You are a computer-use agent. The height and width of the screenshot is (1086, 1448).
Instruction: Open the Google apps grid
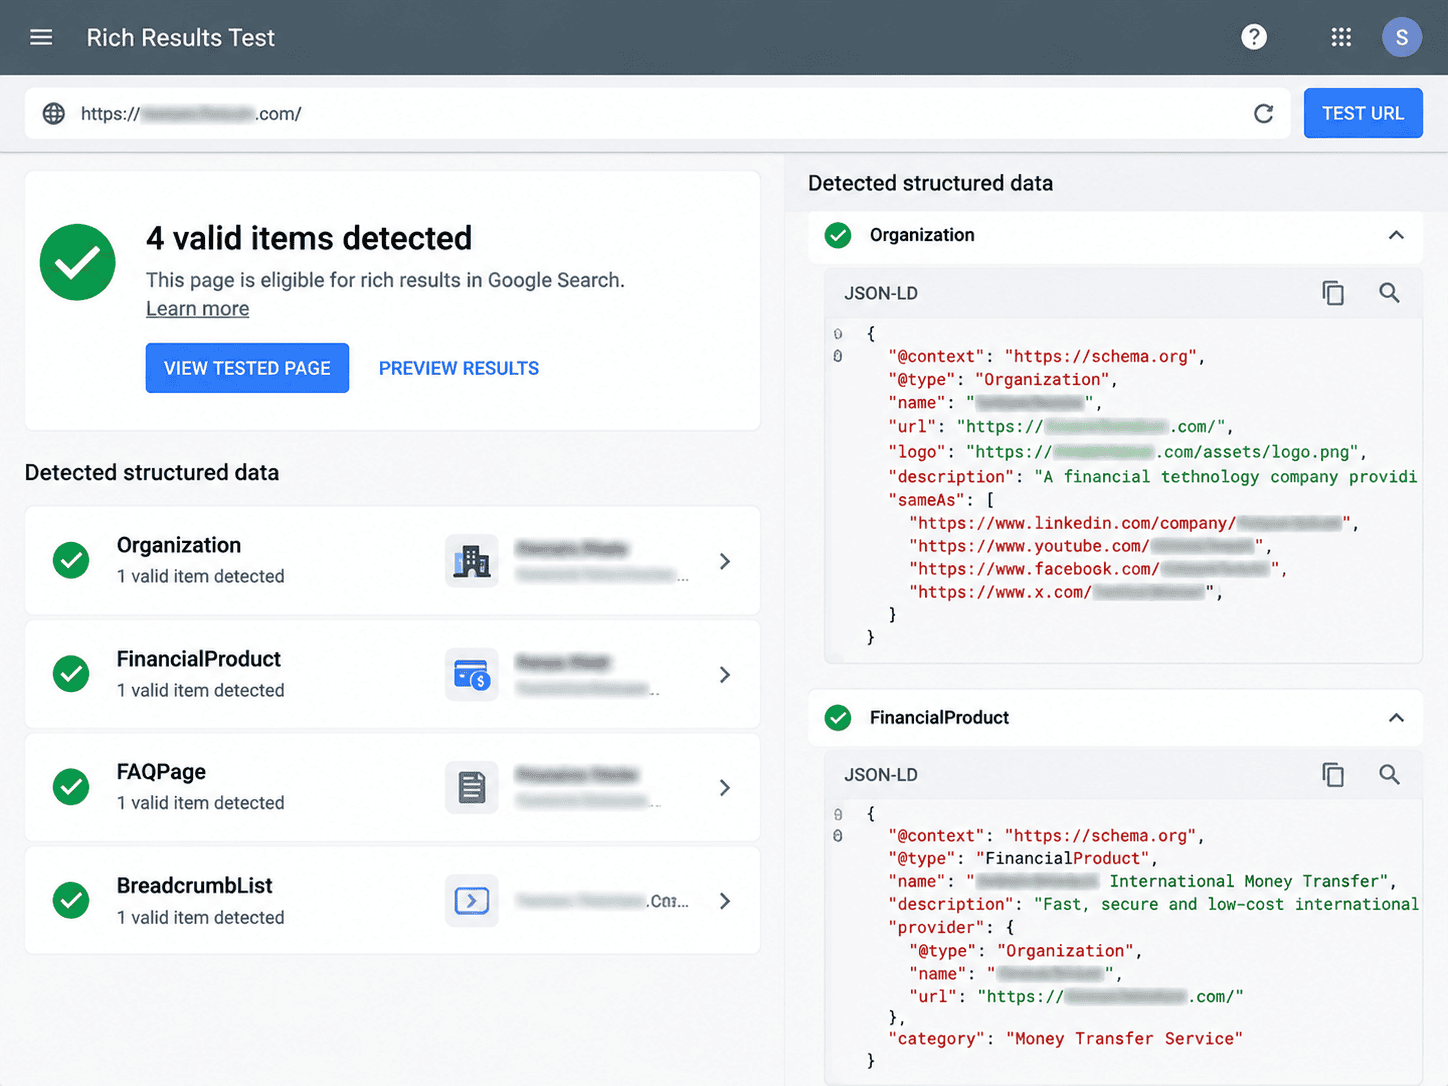1341,38
